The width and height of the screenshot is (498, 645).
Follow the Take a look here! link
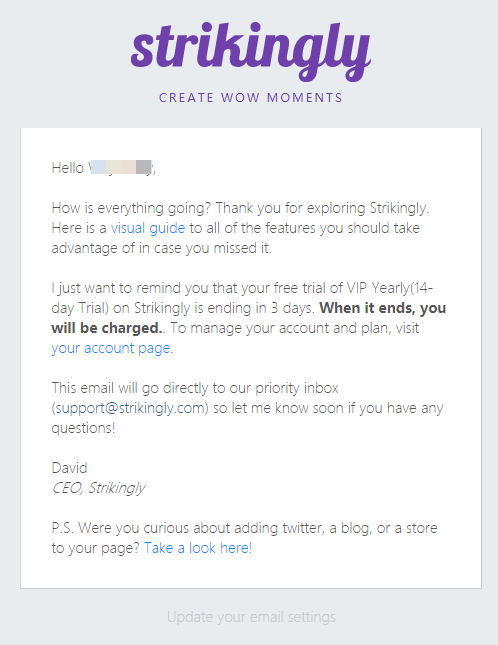pos(198,548)
